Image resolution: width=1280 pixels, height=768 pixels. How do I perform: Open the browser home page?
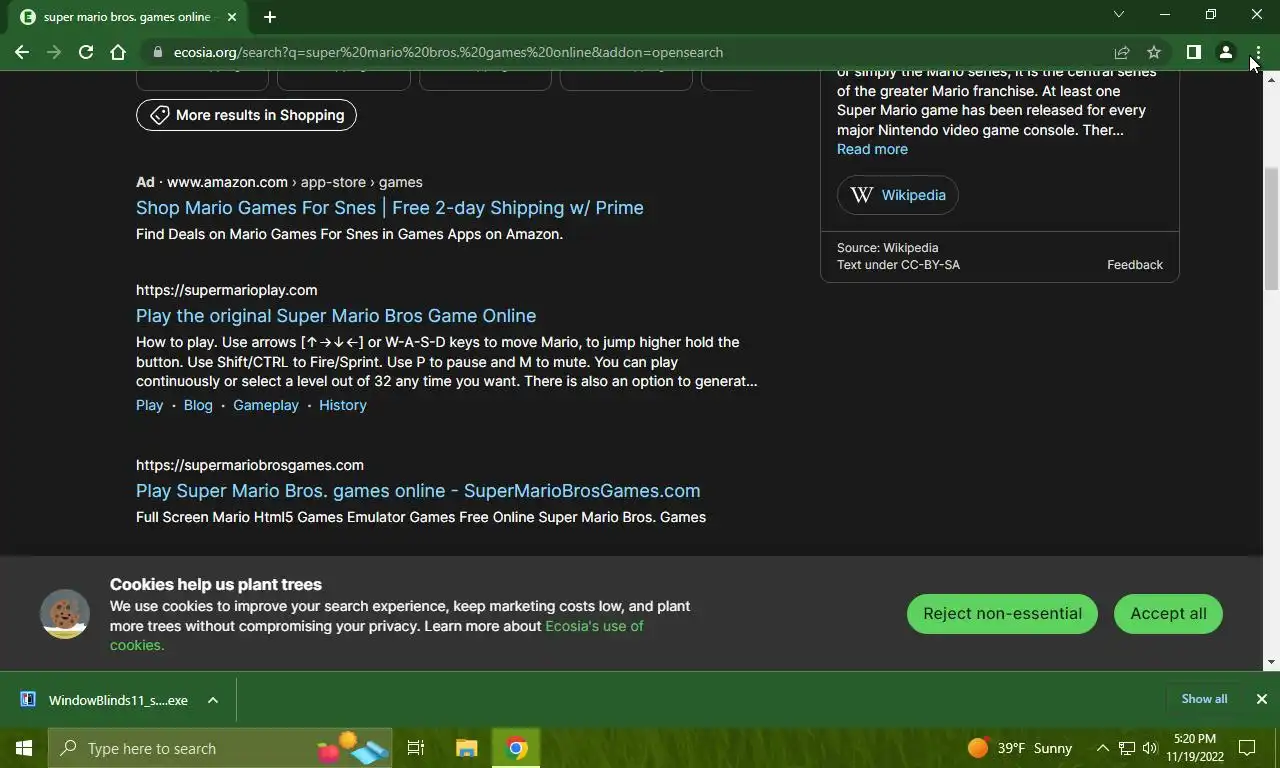pyautogui.click(x=118, y=52)
